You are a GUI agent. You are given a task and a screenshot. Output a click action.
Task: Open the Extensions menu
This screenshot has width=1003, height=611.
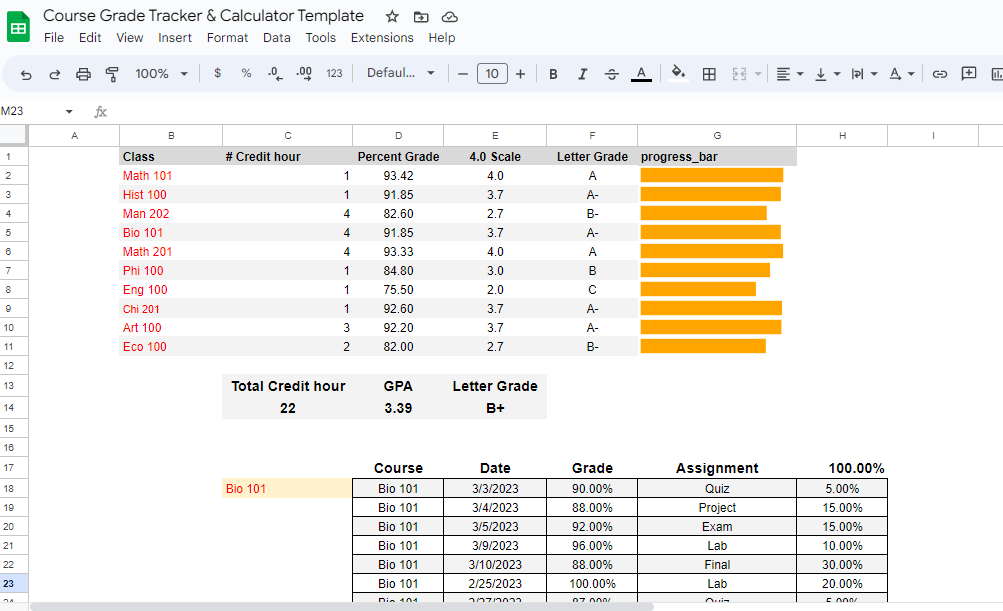point(382,37)
